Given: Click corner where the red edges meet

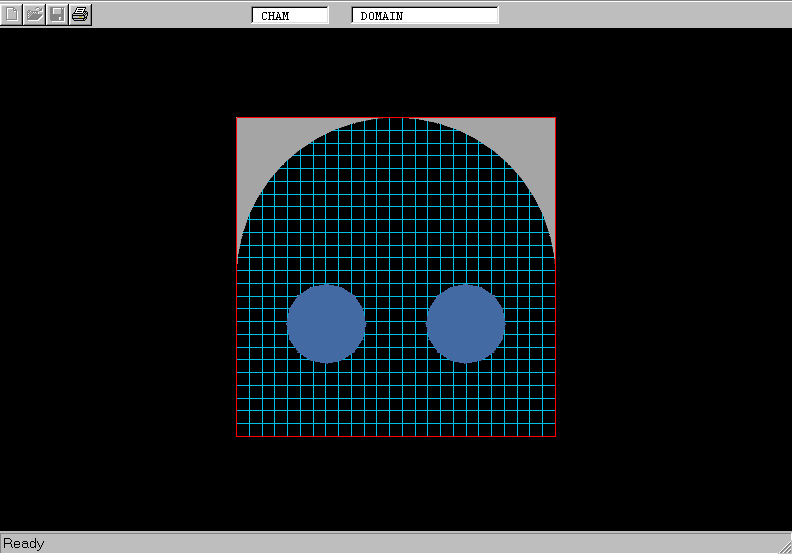Looking at the screenshot, I should click(x=237, y=437).
